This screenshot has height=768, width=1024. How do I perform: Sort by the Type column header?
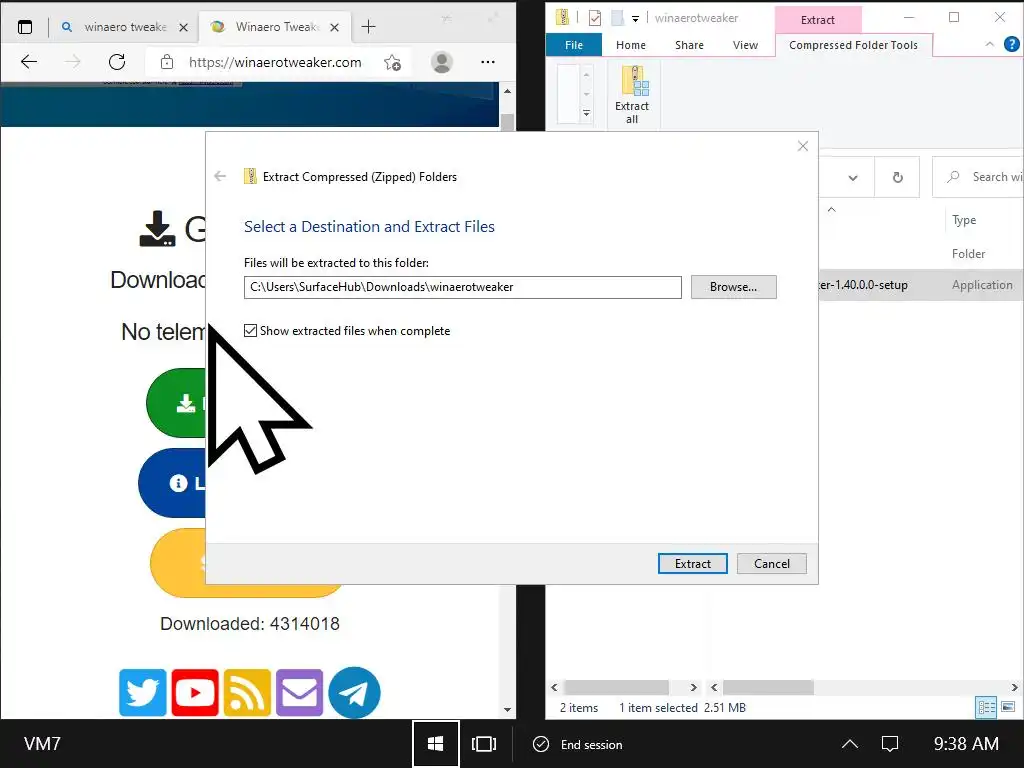(x=964, y=220)
